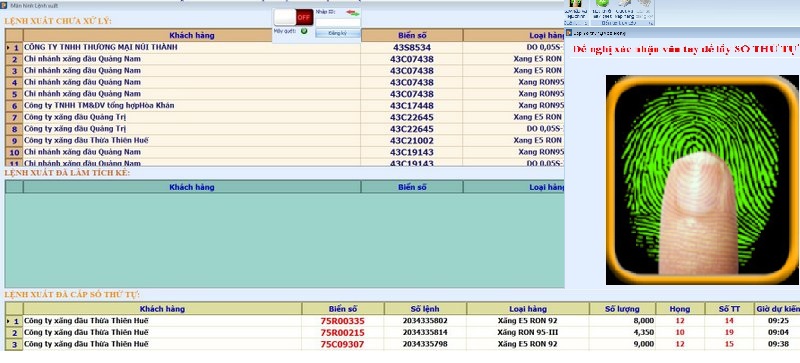The image size is (800, 363).
Task: Click plate number 43S8534
Action: pos(412,47)
